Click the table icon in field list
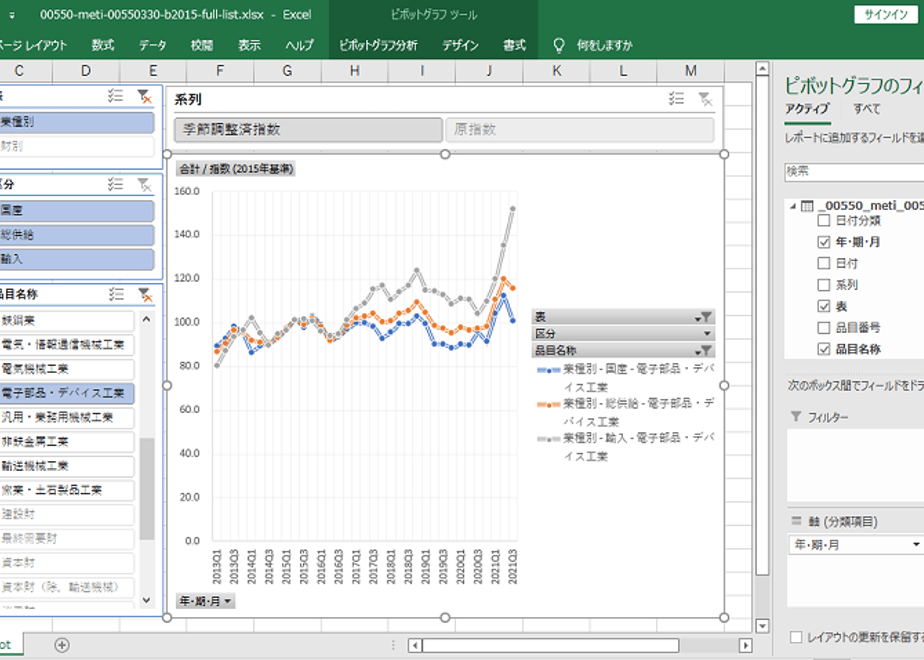This screenshot has width=924, height=660. click(807, 206)
